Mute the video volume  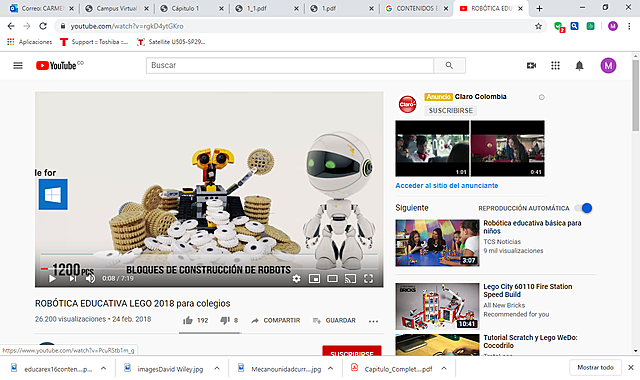(90, 278)
